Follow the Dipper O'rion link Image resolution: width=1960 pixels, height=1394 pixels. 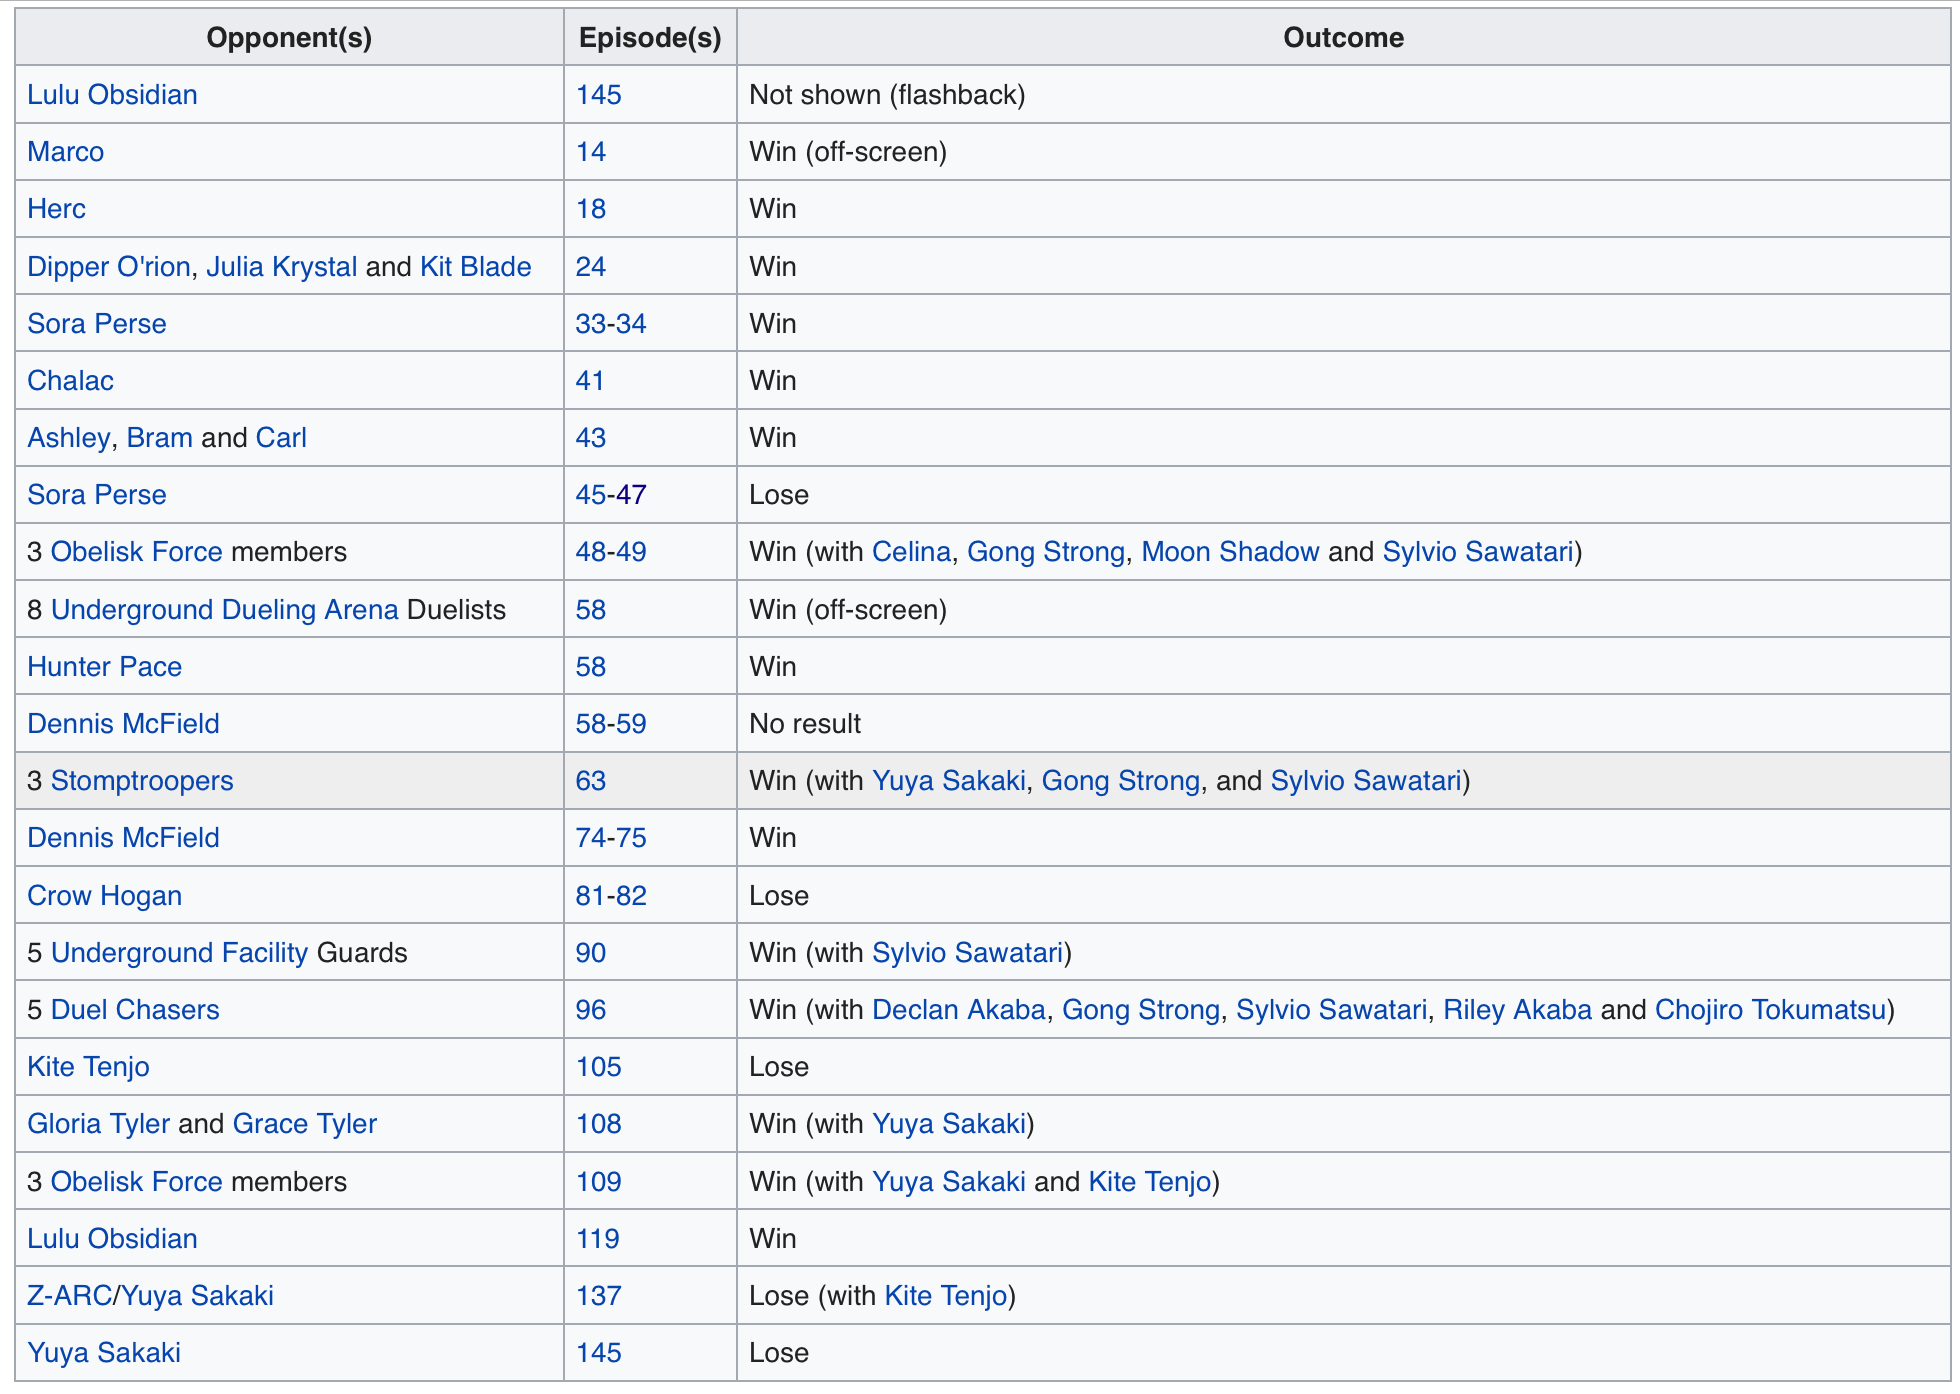108,267
